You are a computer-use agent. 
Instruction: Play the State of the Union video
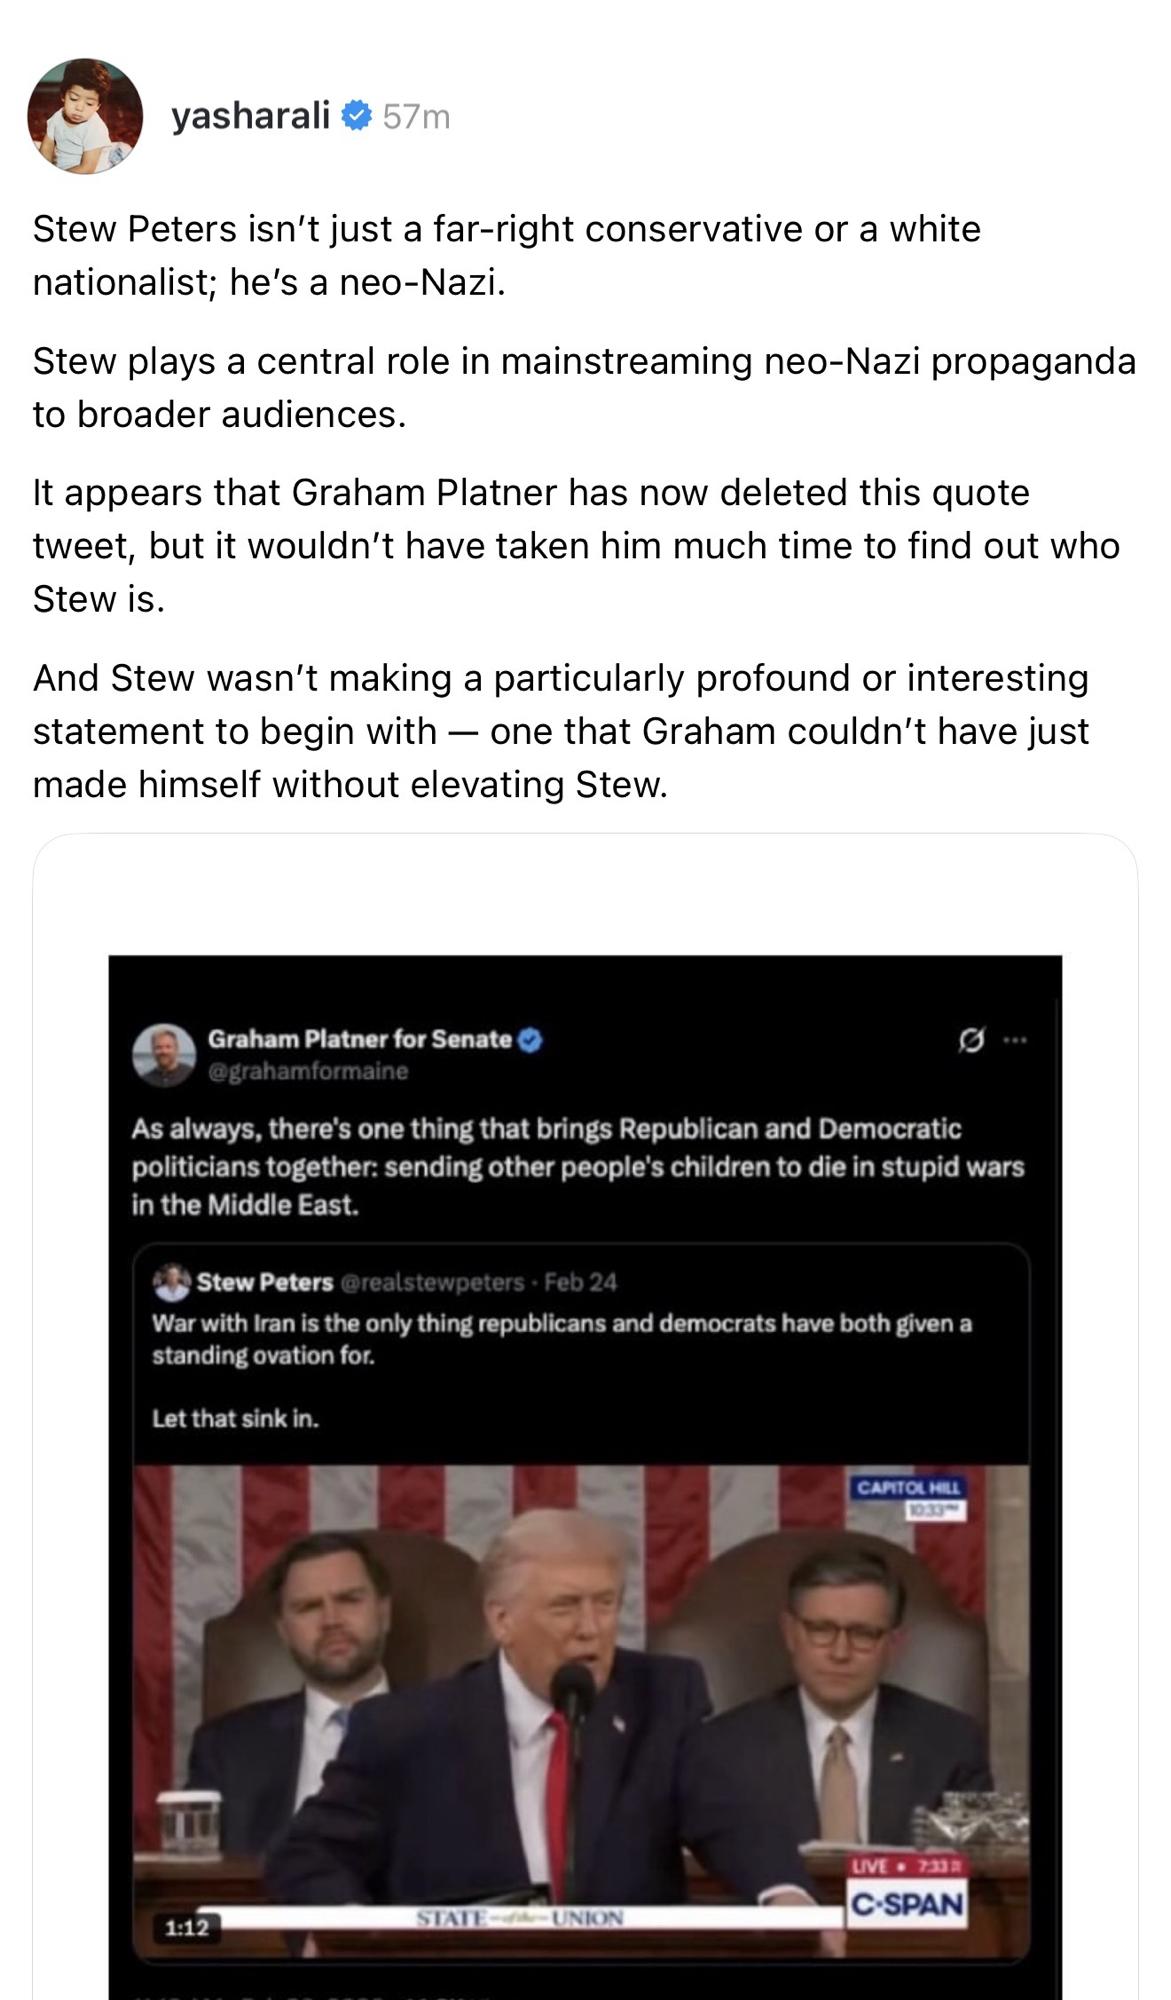580,1700
